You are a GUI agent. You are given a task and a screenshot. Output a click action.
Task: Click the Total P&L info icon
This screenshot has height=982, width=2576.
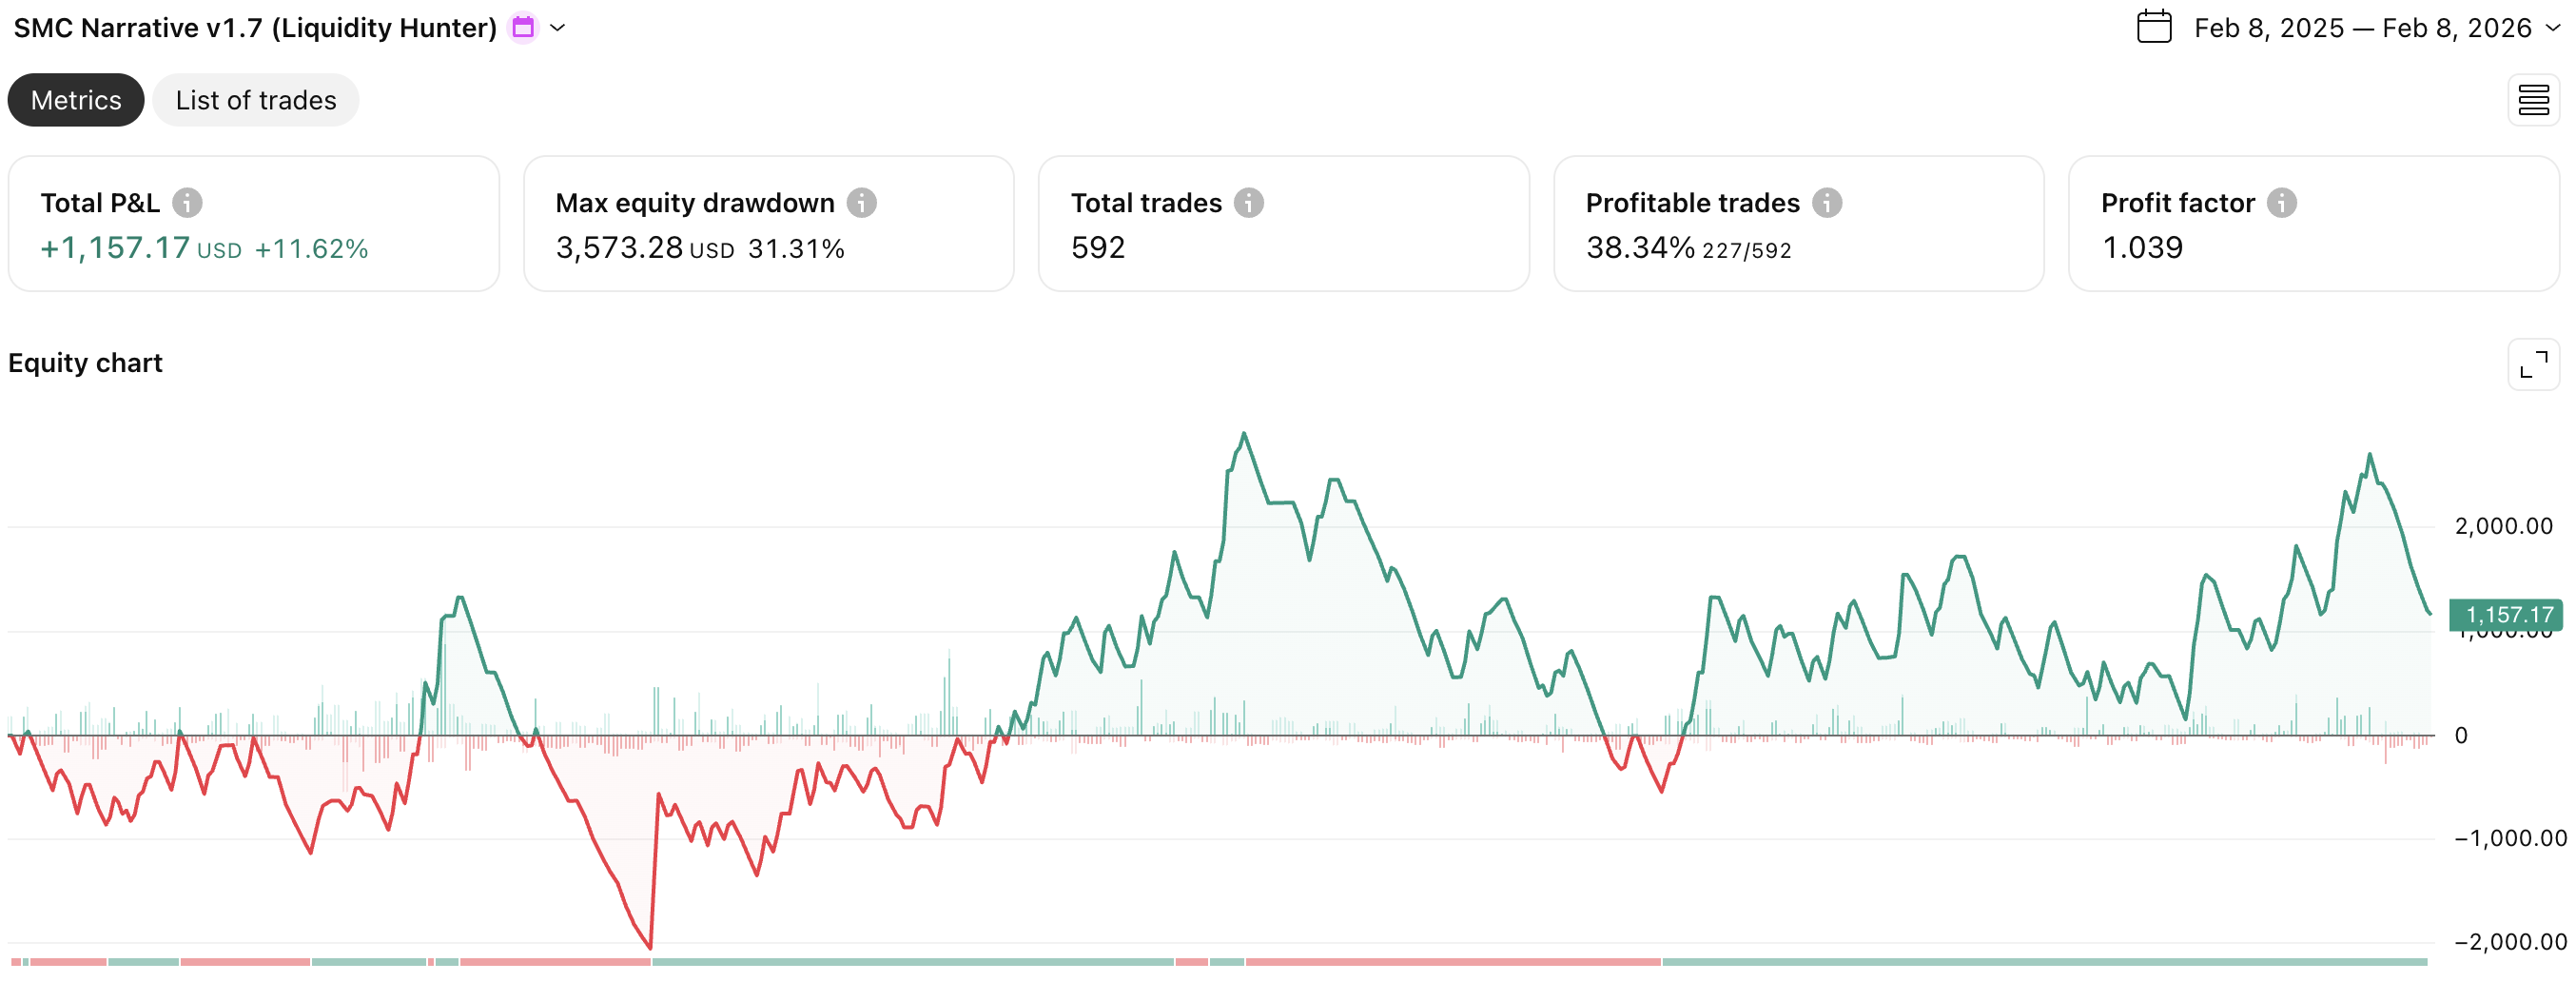coord(187,203)
